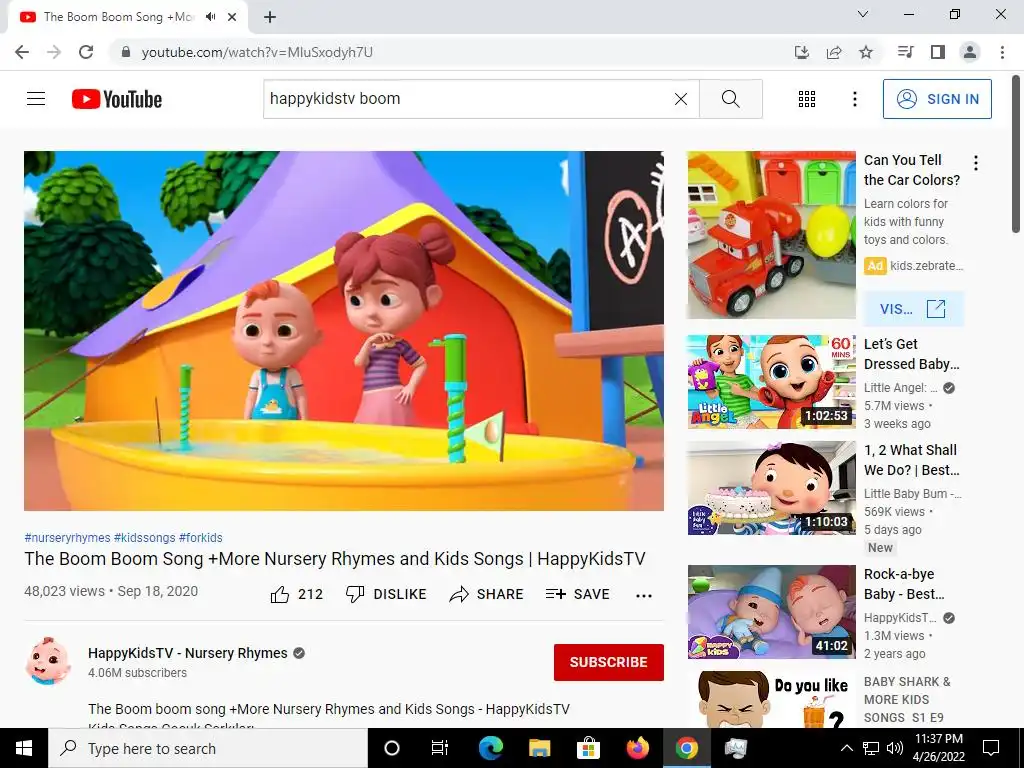This screenshot has width=1024, height=768.
Task: Open more actions ellipsis below video
Action: coord(644,595)
